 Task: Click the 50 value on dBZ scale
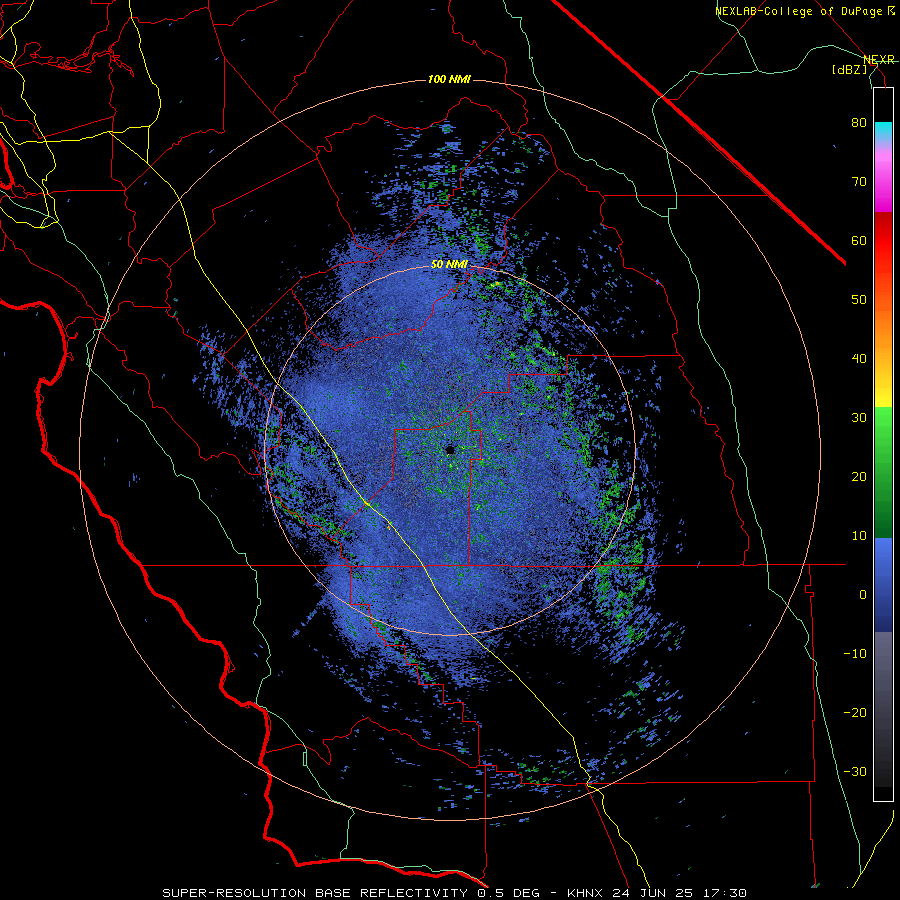point(859,300)
